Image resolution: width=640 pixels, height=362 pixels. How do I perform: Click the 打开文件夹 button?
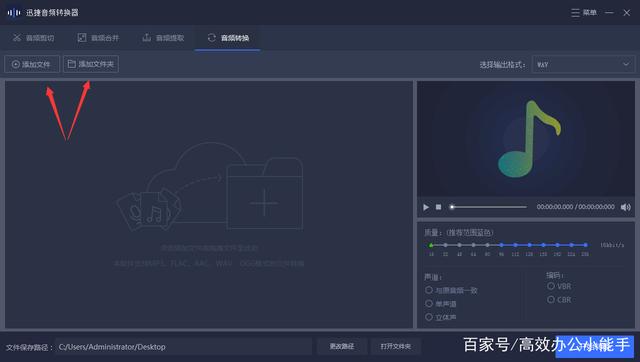tap(396, 346)
